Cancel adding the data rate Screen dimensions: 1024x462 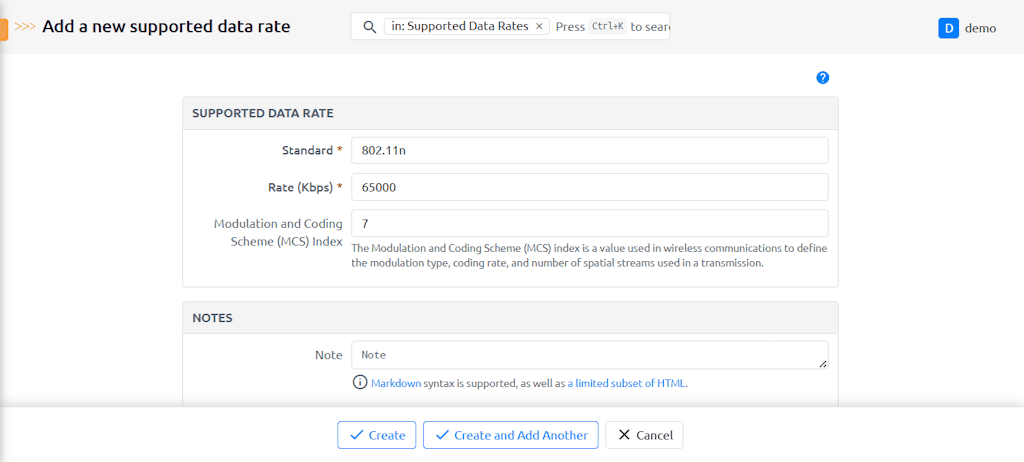644,435
